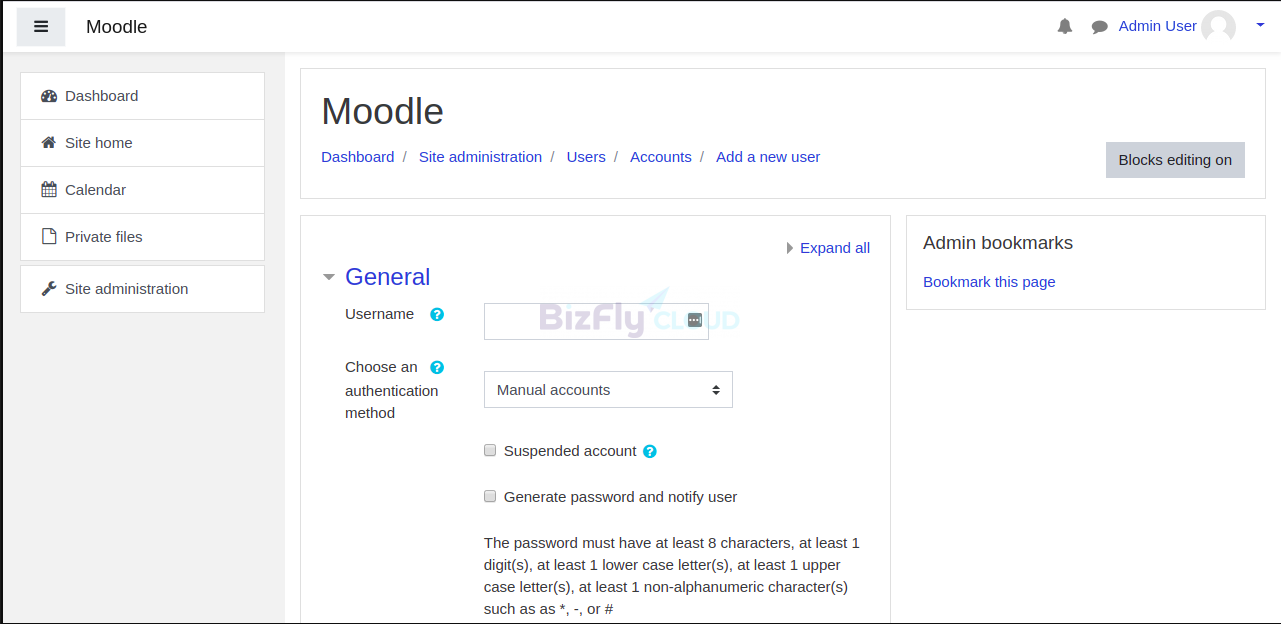
Task: Click the Calendar icon in sidebar
Action: point(49,190)
